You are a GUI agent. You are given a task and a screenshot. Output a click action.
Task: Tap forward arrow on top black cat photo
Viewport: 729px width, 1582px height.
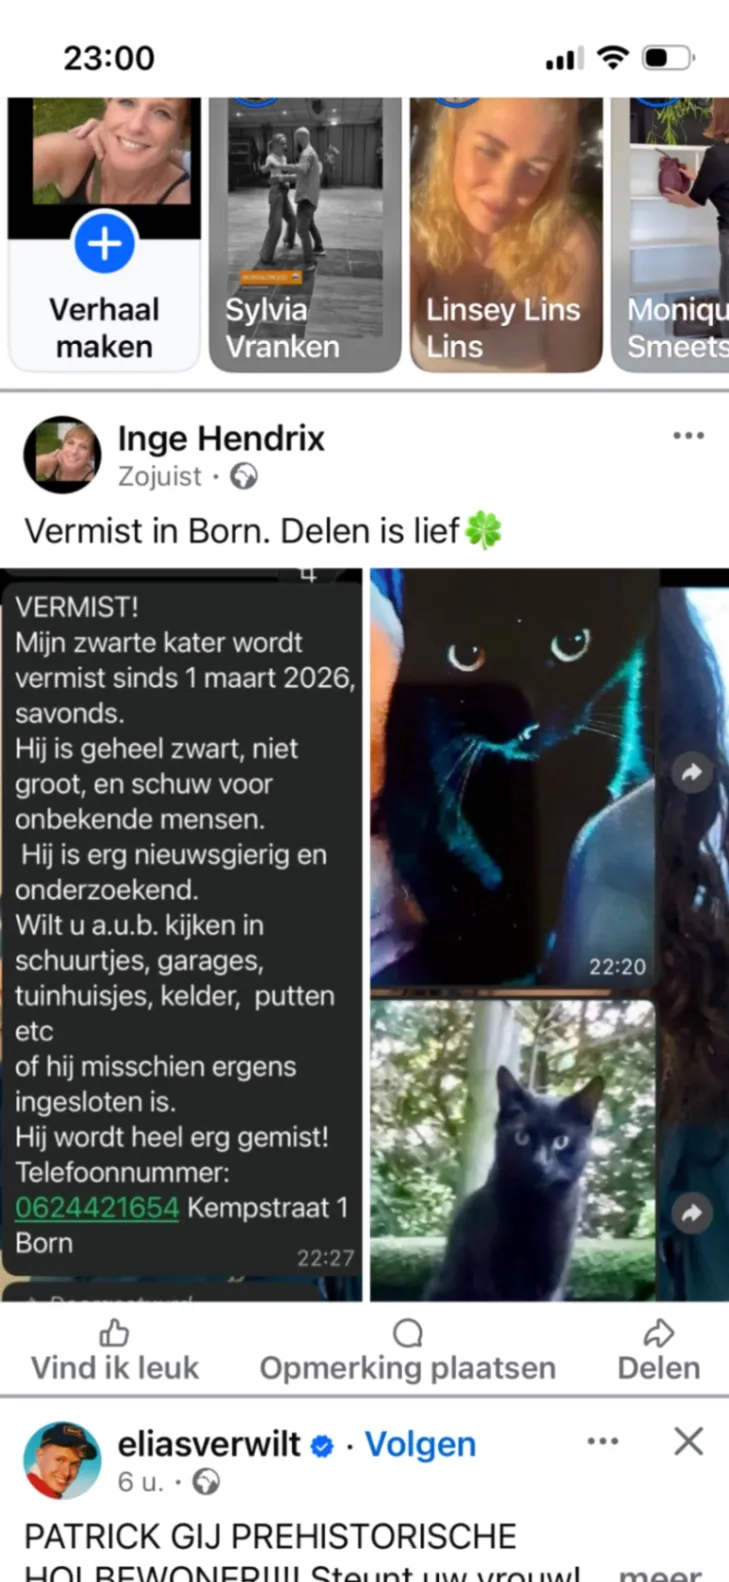tap(691, 772)
